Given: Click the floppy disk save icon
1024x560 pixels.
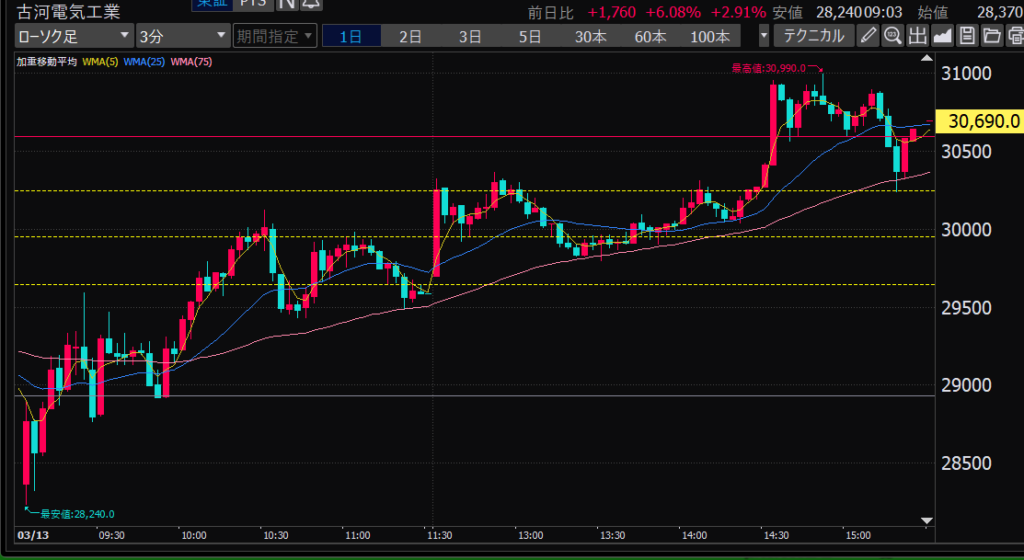Looking at the screenshot, I should click(x=967, y=37).
